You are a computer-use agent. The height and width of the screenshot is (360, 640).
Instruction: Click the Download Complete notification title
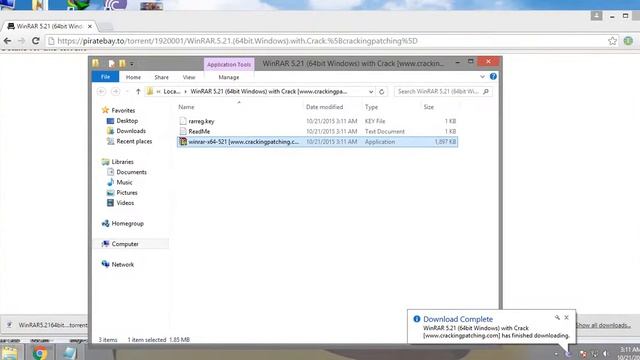[458, 319]
